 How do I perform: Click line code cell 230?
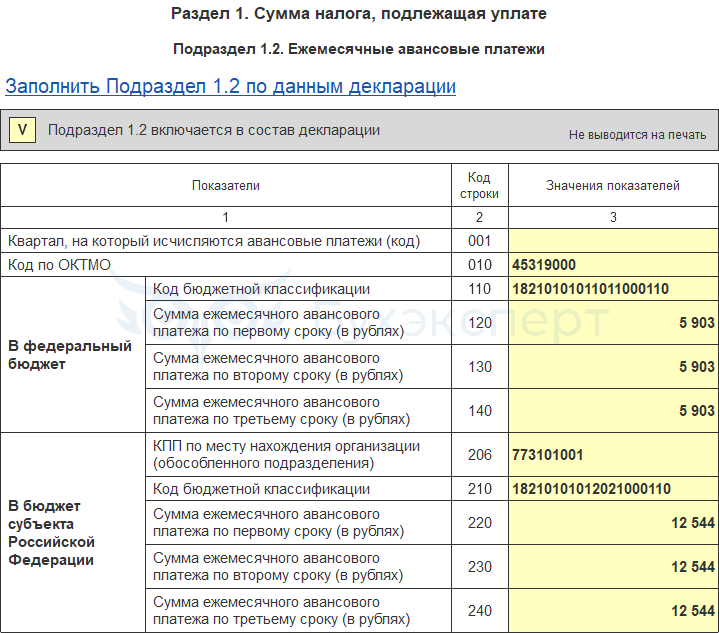click(x=480, y=566)
